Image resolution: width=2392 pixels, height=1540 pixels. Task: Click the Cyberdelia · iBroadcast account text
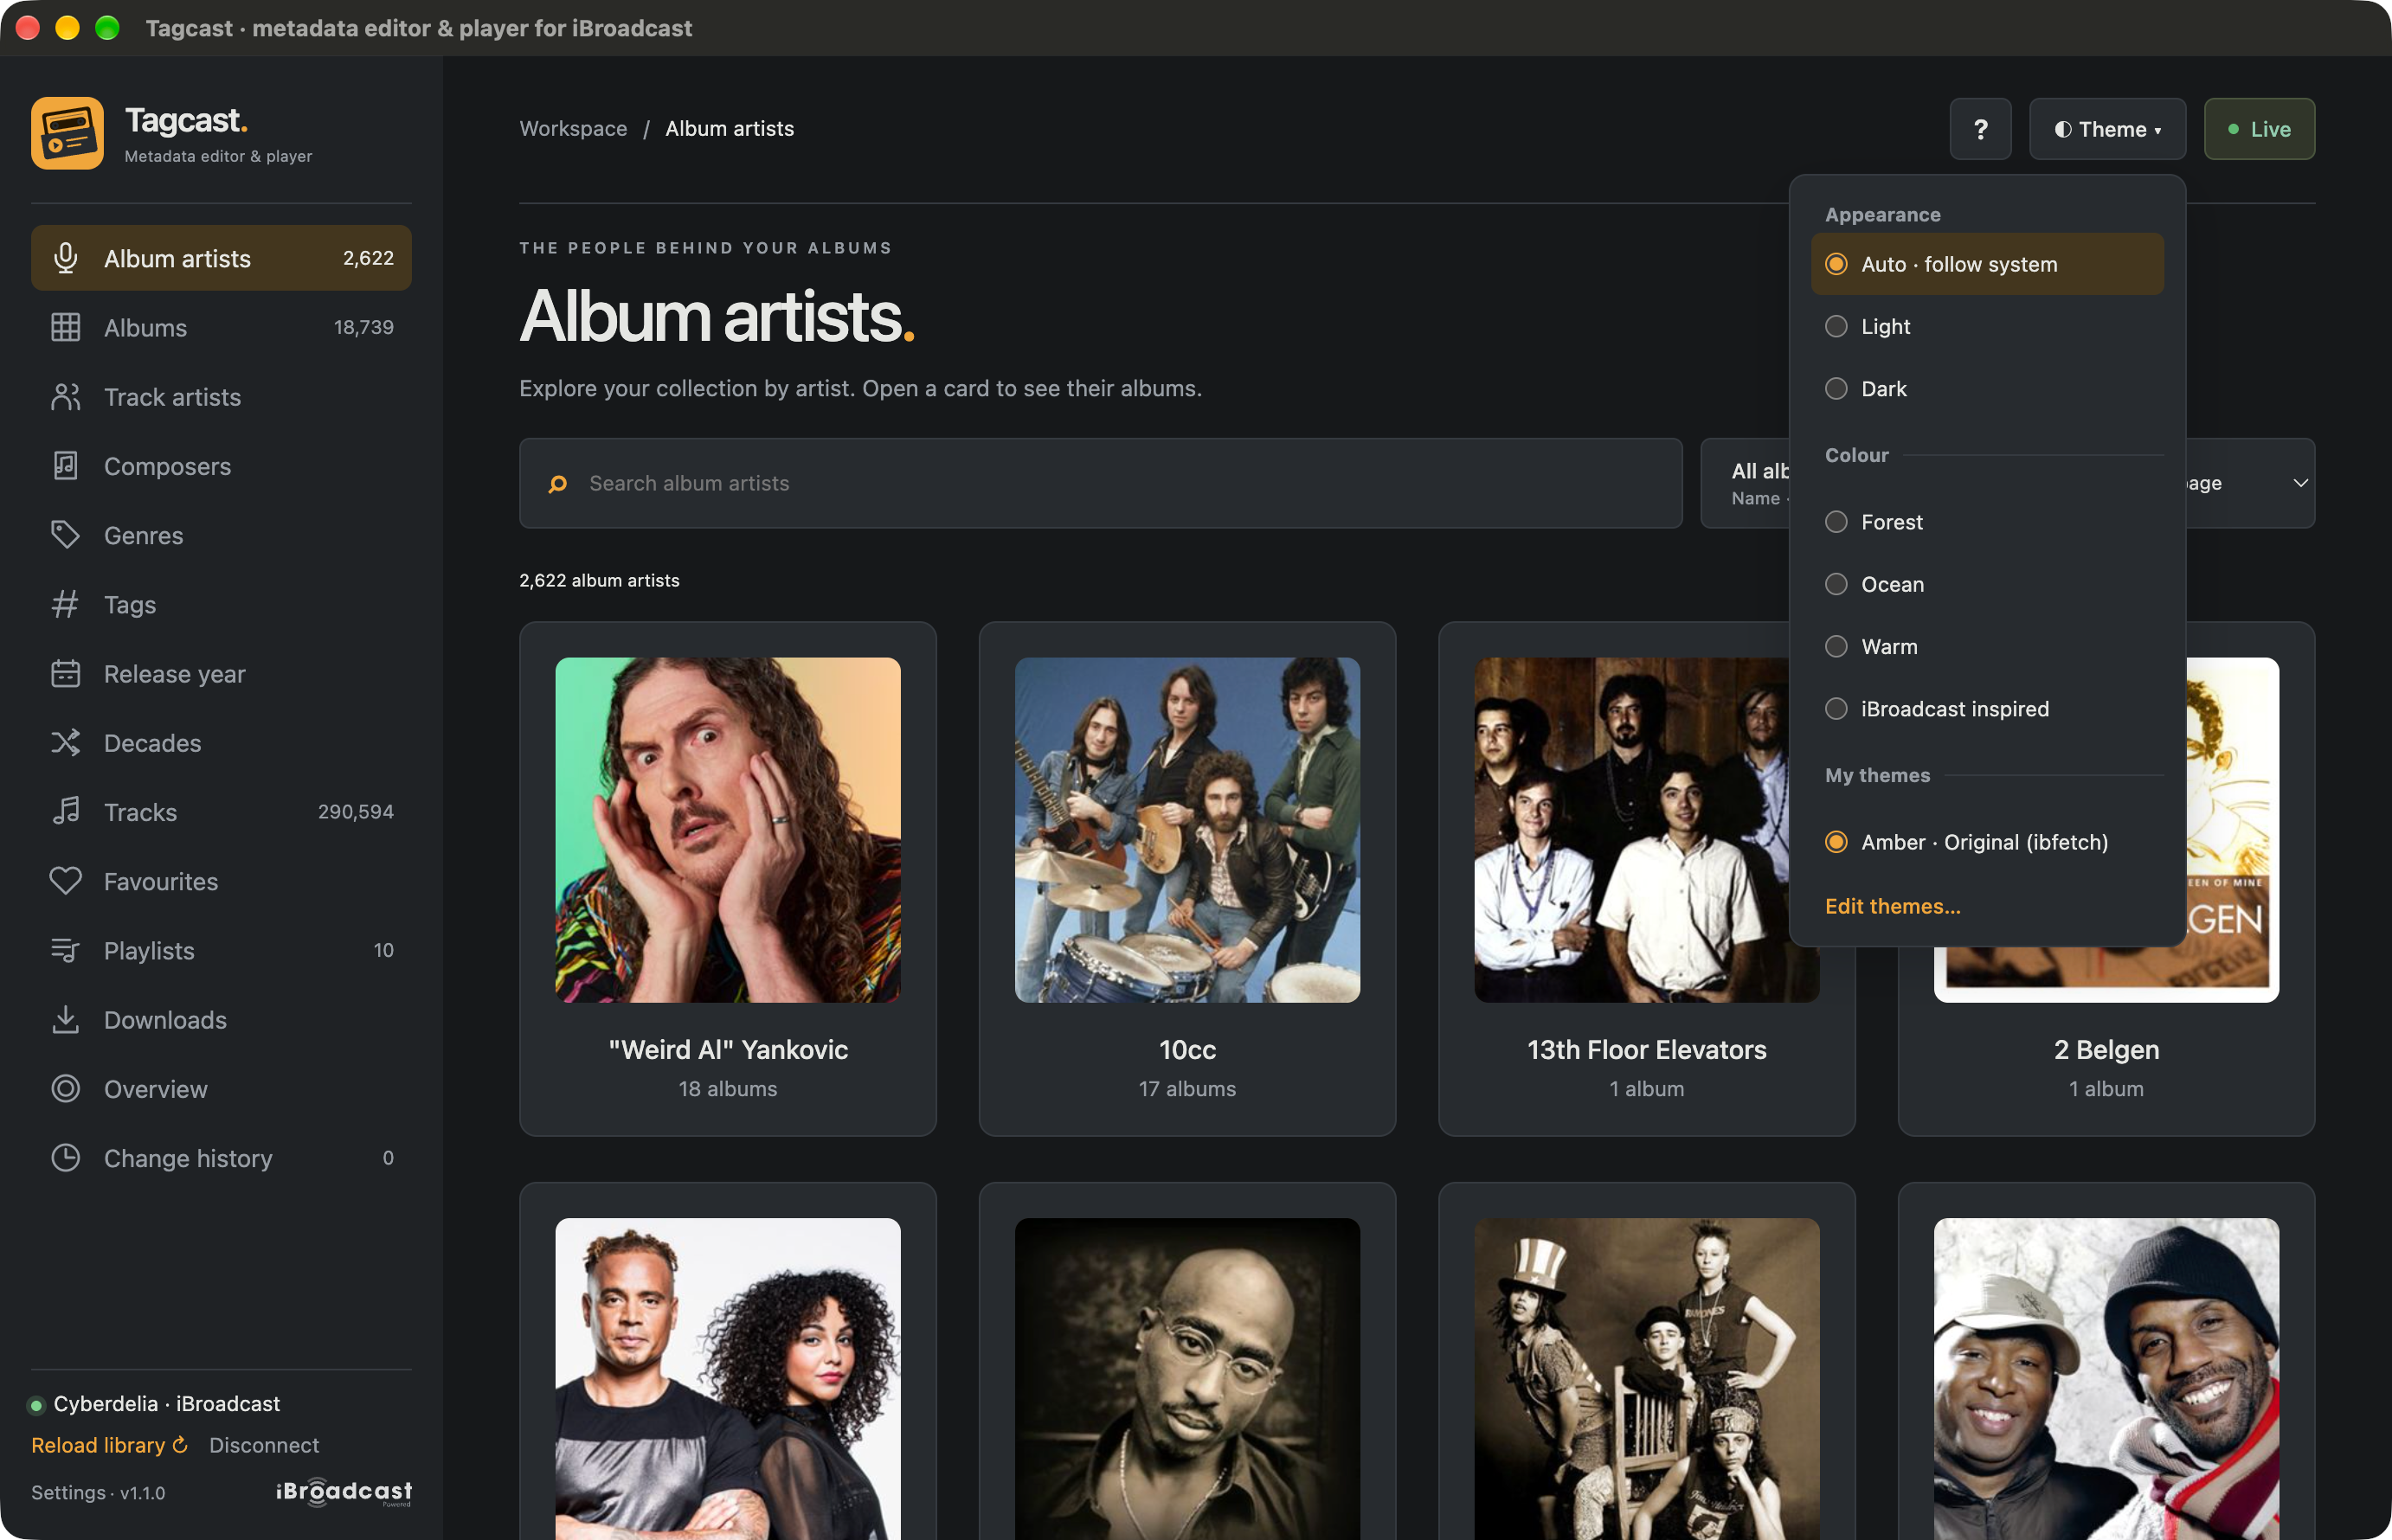point(167,1404)
